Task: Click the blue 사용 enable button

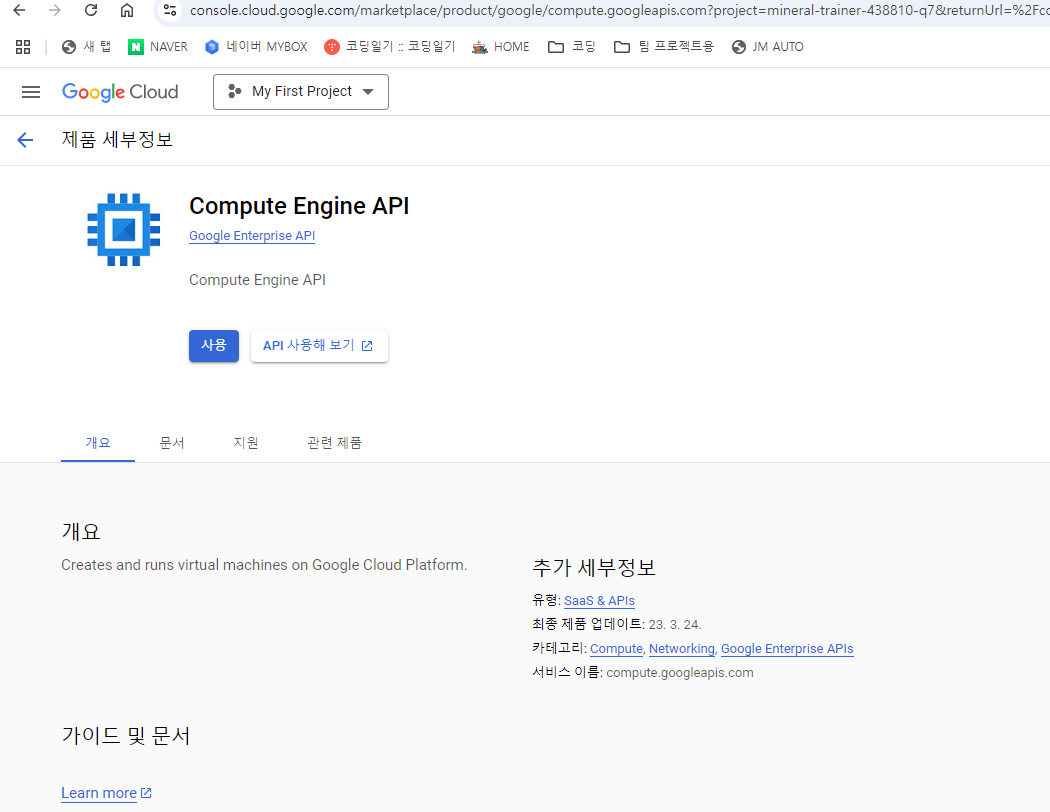Action: click(214, 345)
